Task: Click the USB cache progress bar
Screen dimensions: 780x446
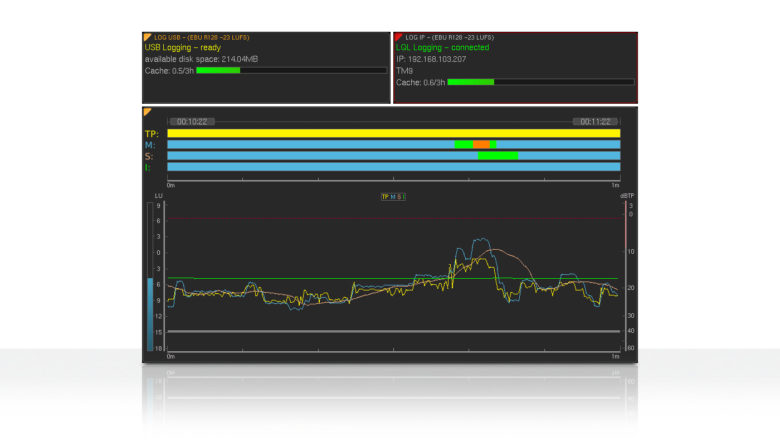Action: pos(291,71)
